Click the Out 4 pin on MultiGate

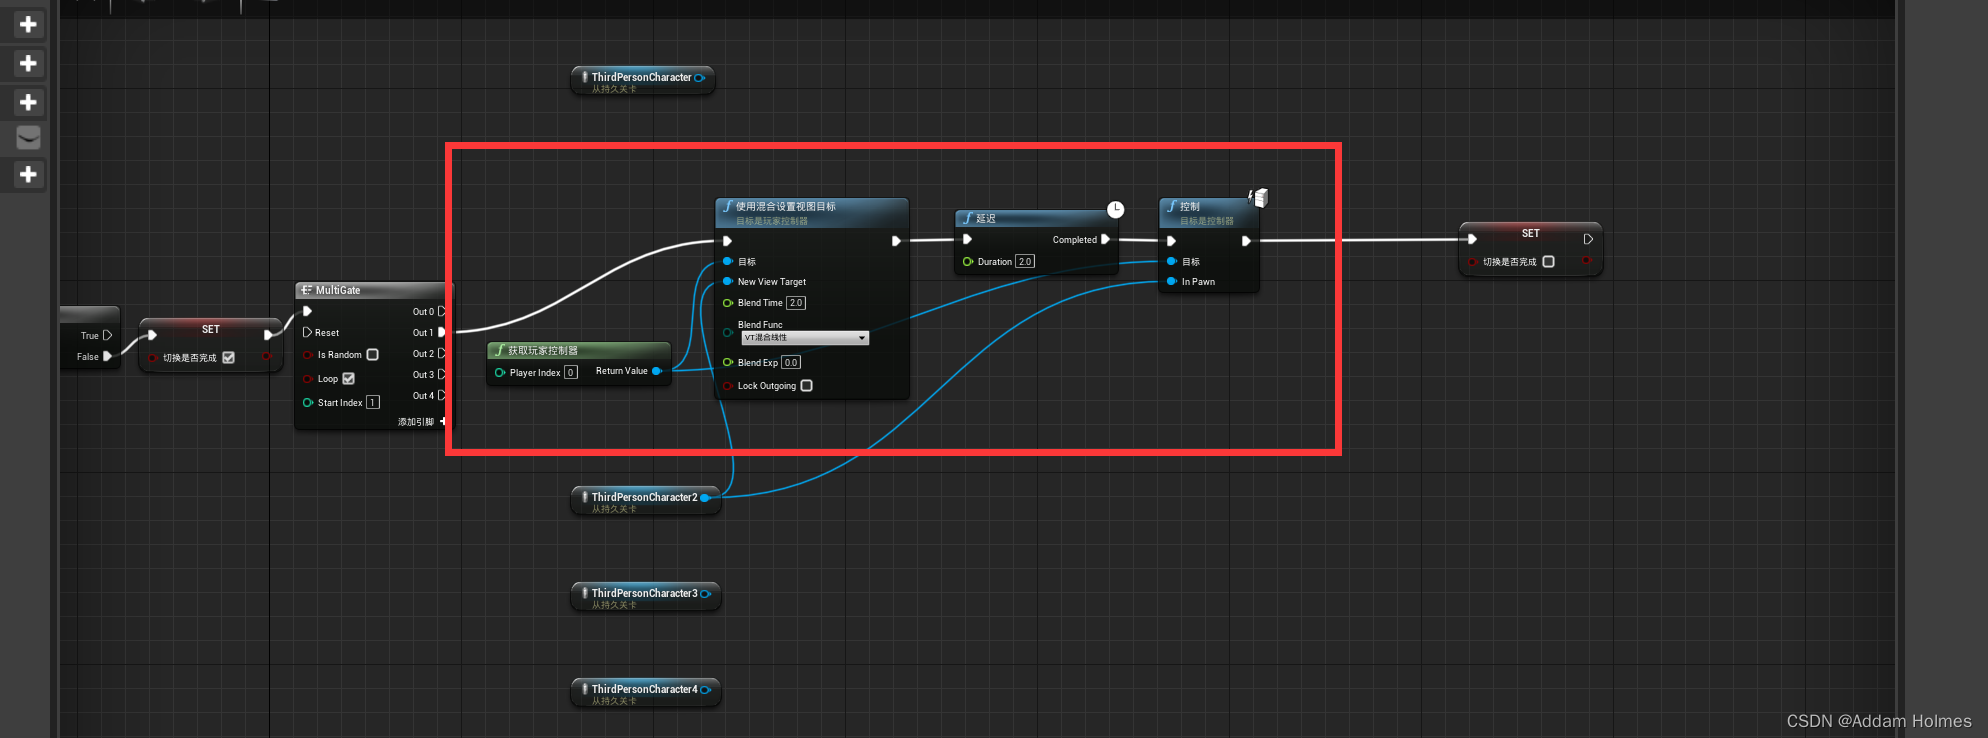click(x=441, y=395)
